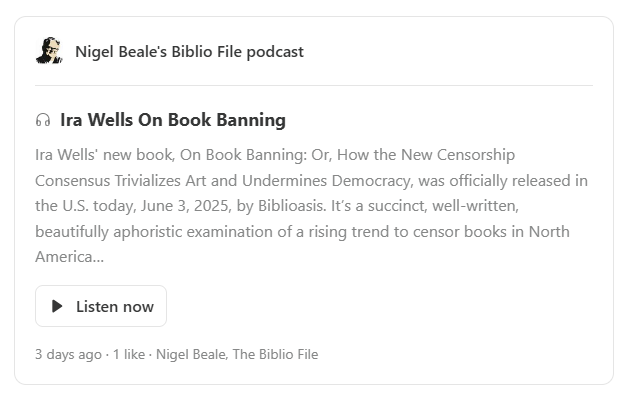The image size is (627, 399).
Task: Click 'Nigel Beale' author name in footer
Action: (x=191, y=354)
